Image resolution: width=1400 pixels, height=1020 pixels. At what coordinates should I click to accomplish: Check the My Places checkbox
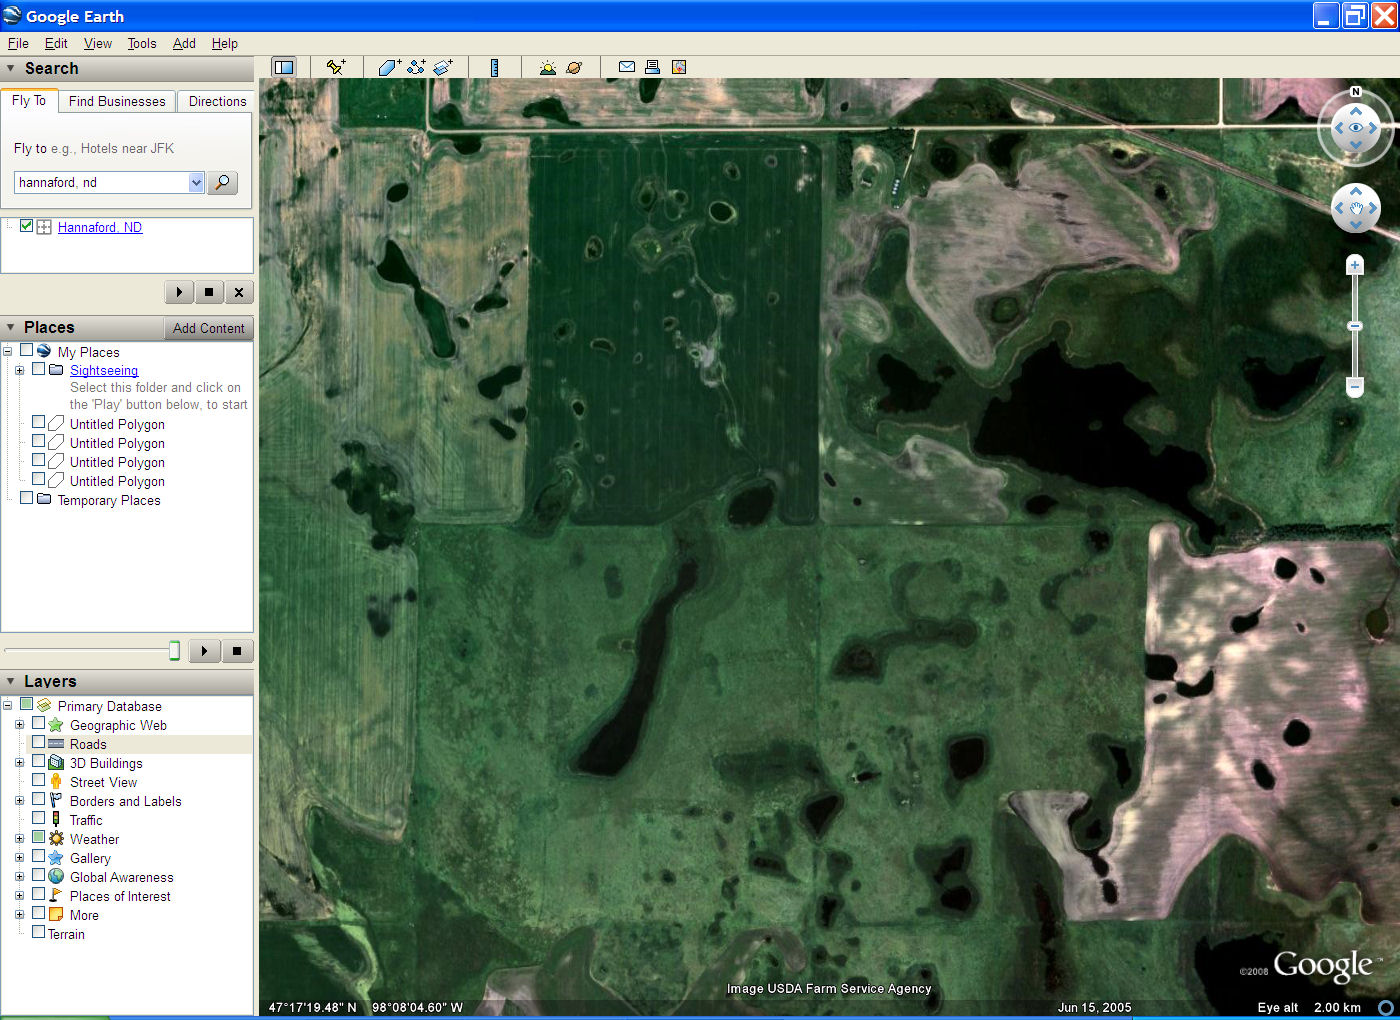[26, 351]
